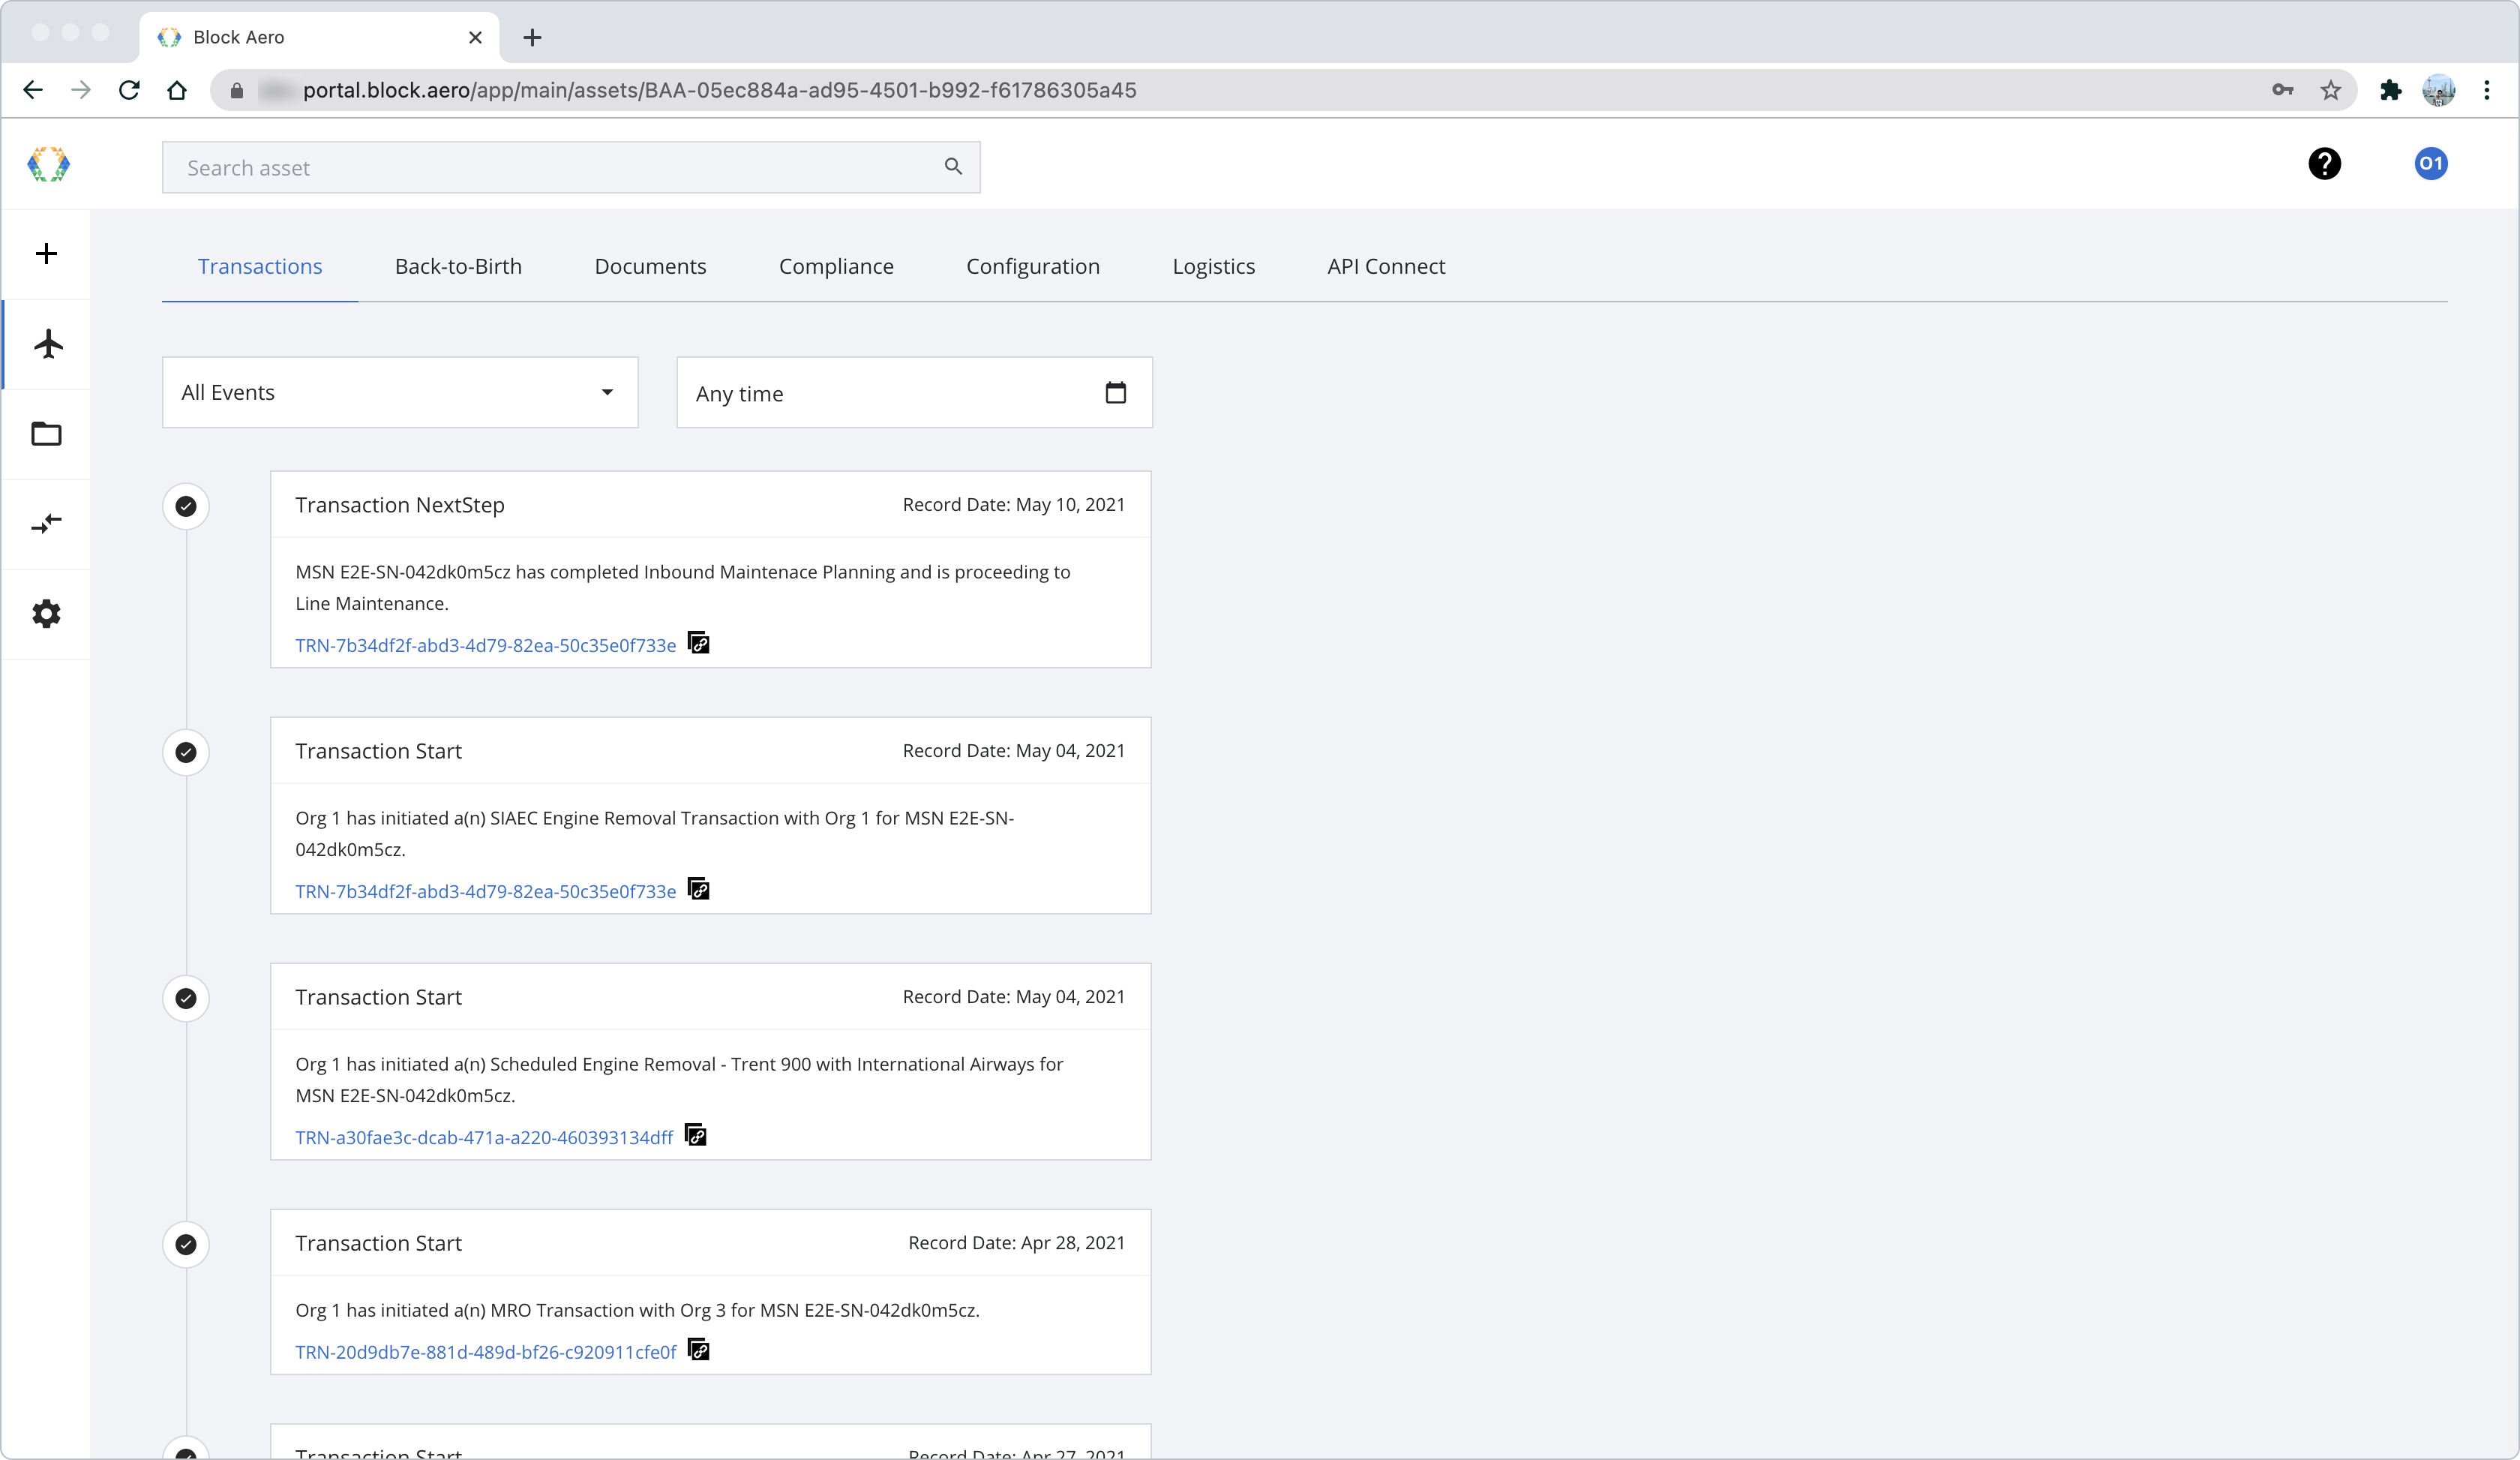Click the checkmark circle beside Transaction NextStep

185,506
